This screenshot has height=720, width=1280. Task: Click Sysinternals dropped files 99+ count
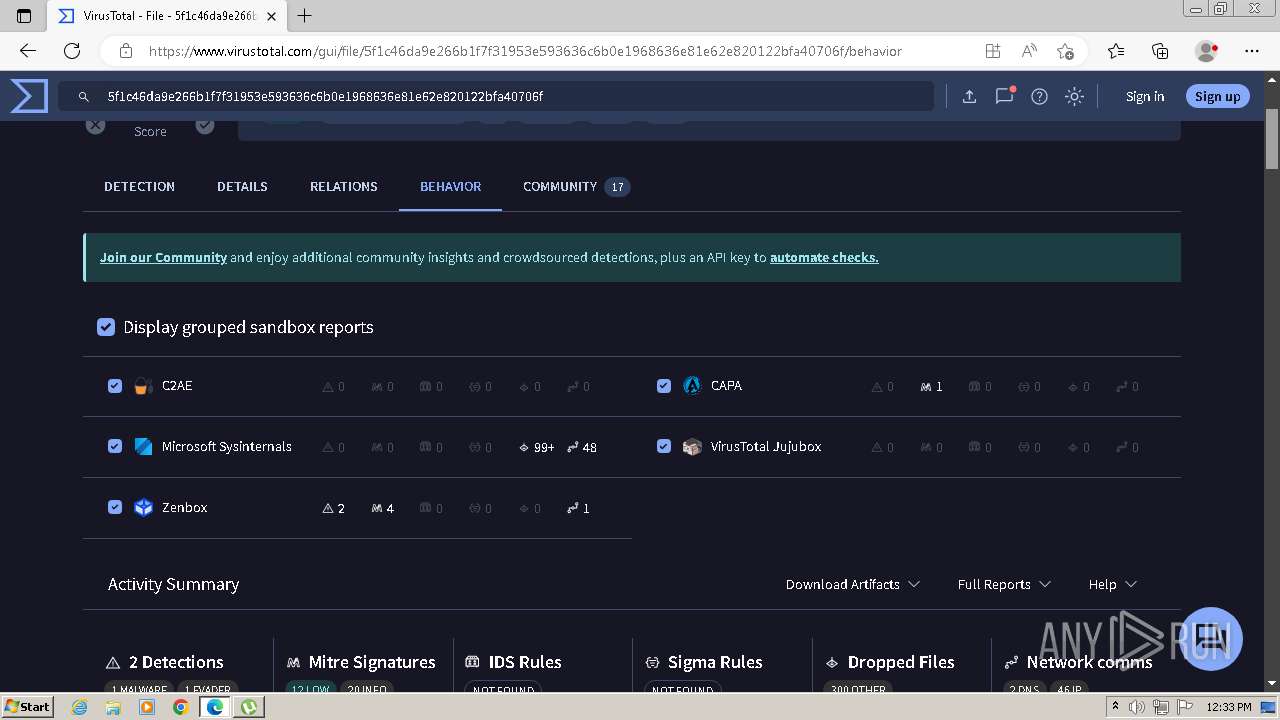pyautogui.click(x=537, y=447)
